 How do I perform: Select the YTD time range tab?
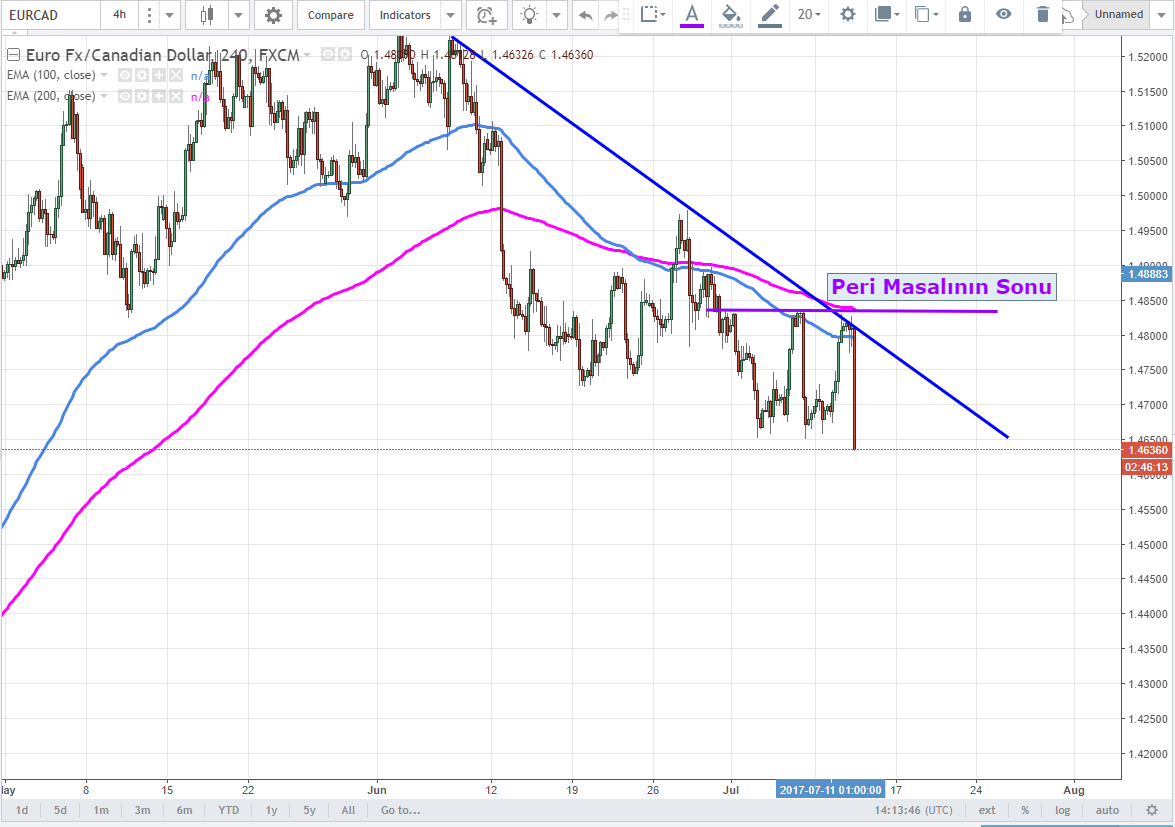pyautogui.click(x=228, y=810)
